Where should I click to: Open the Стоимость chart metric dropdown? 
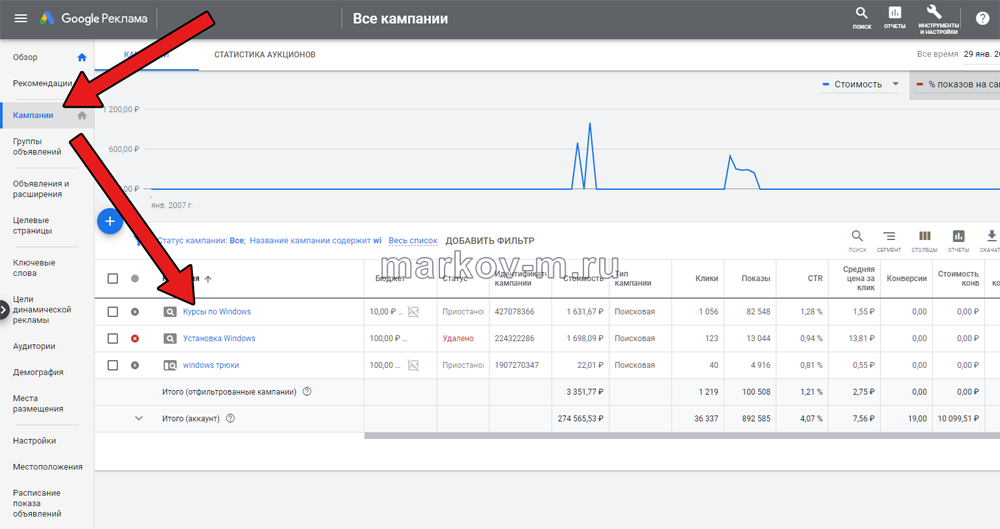tap(861, 85)
